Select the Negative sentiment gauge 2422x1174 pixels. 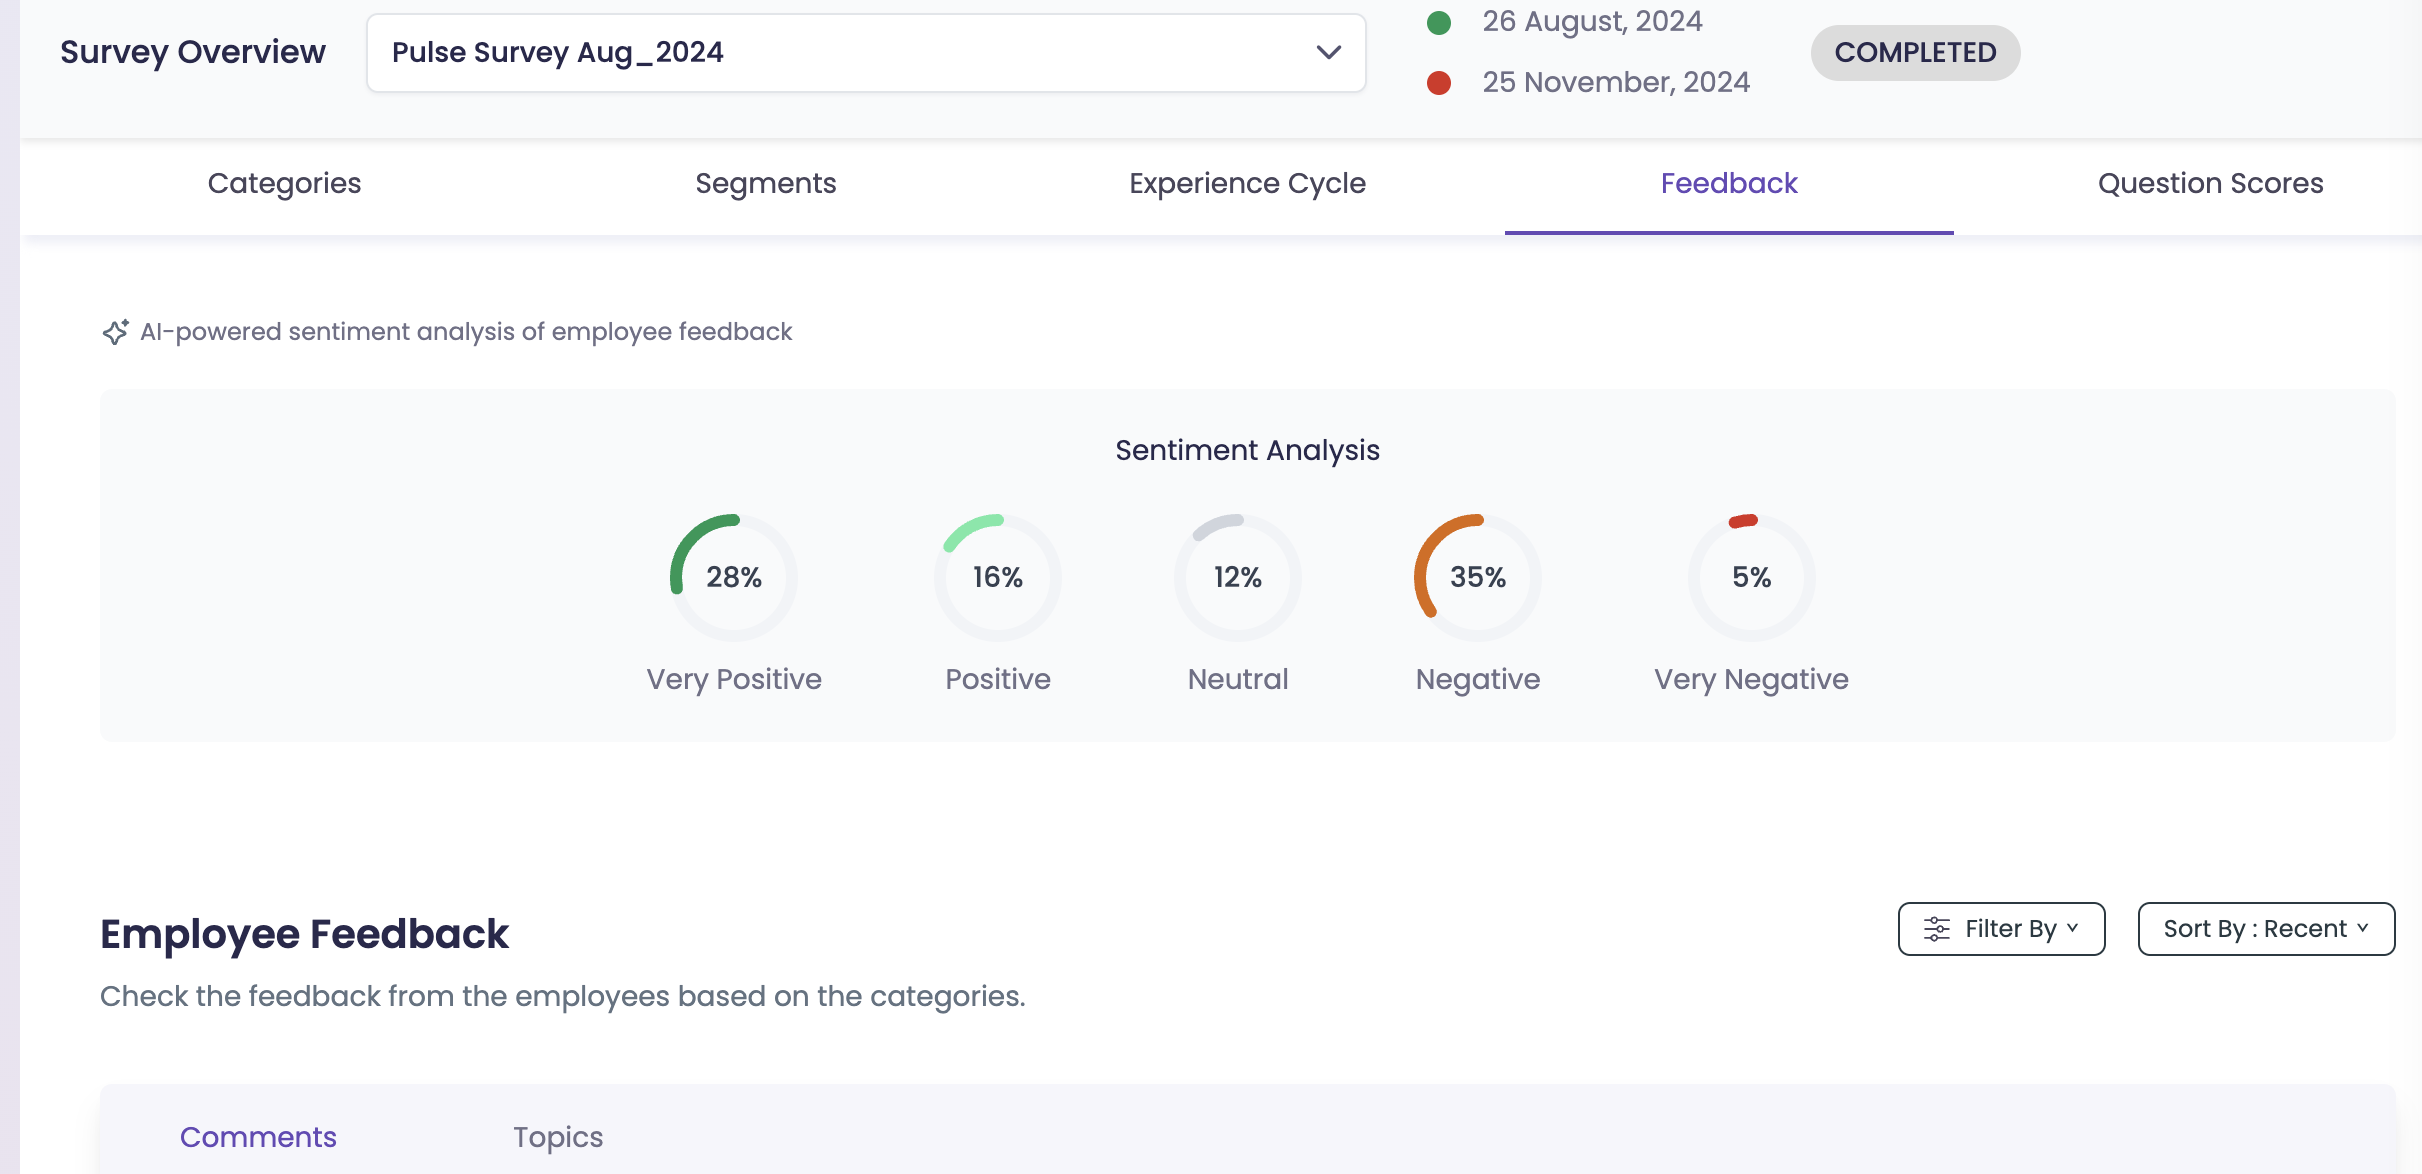1477,577
